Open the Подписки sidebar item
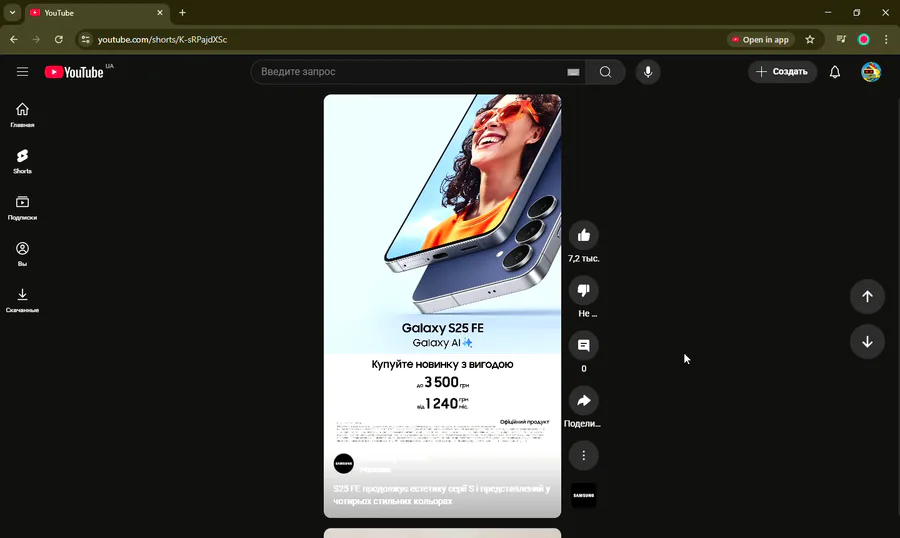900x538 pixels. [22, 208]
